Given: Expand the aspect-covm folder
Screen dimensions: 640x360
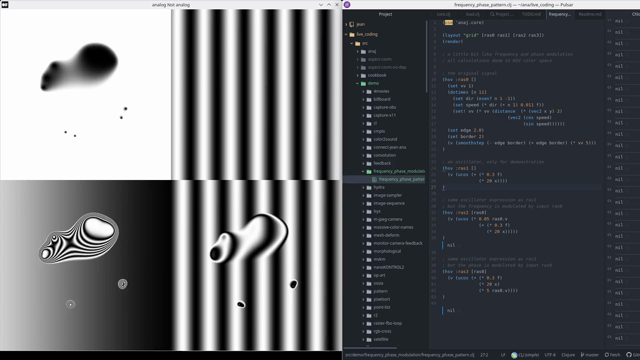Looking at the screenshot, I should click(358, 59).
